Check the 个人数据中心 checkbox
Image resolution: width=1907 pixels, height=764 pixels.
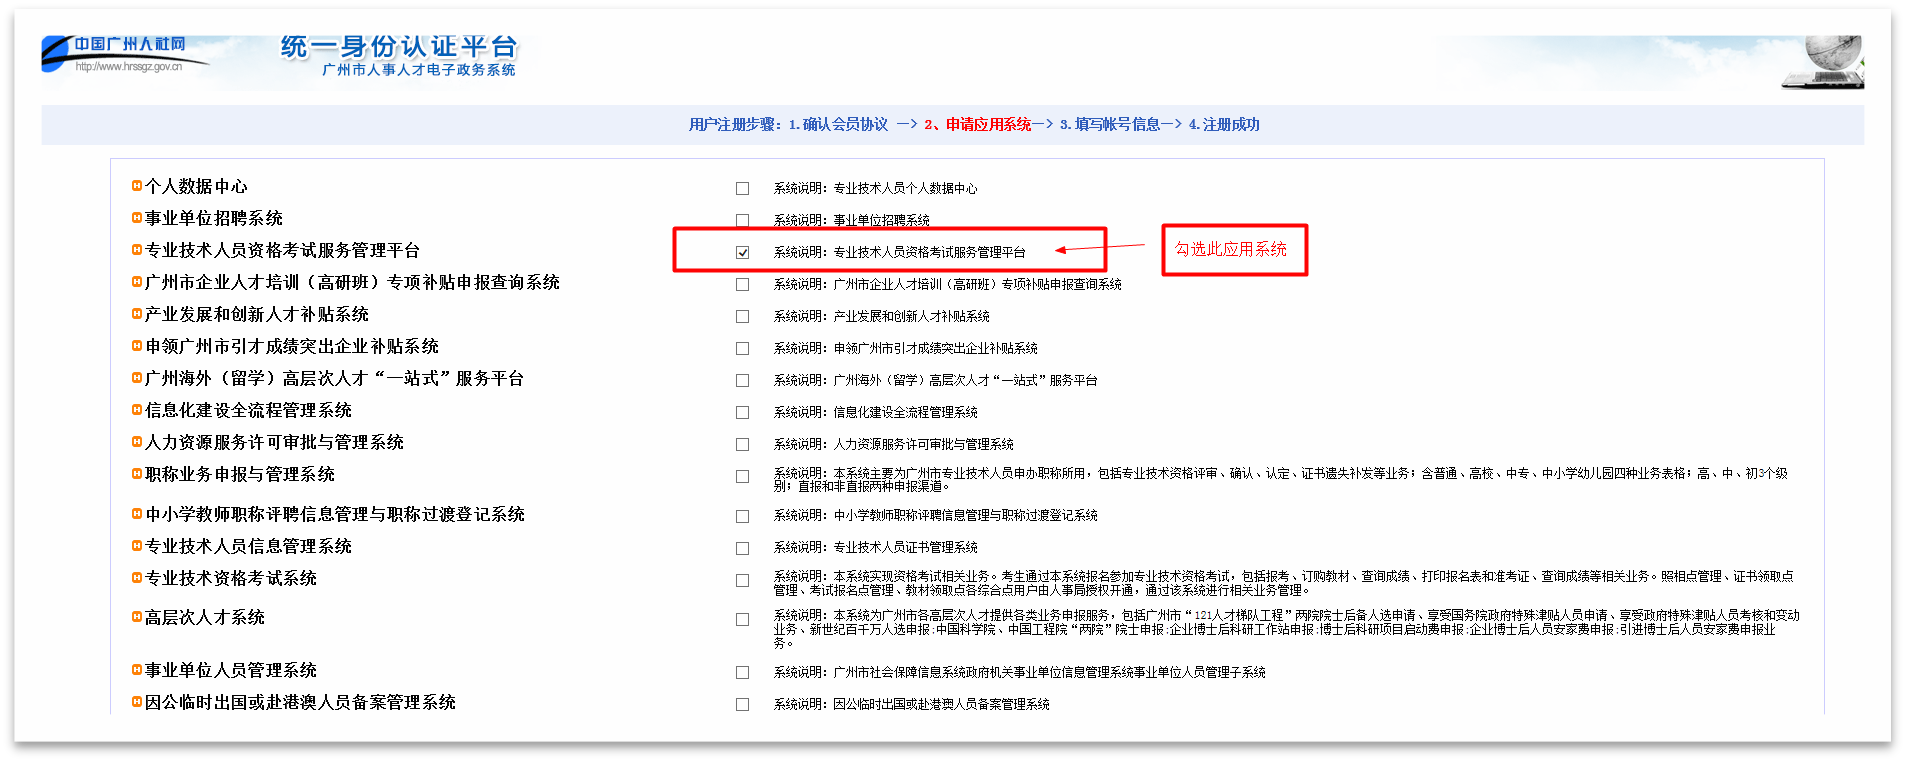(742, 188)
